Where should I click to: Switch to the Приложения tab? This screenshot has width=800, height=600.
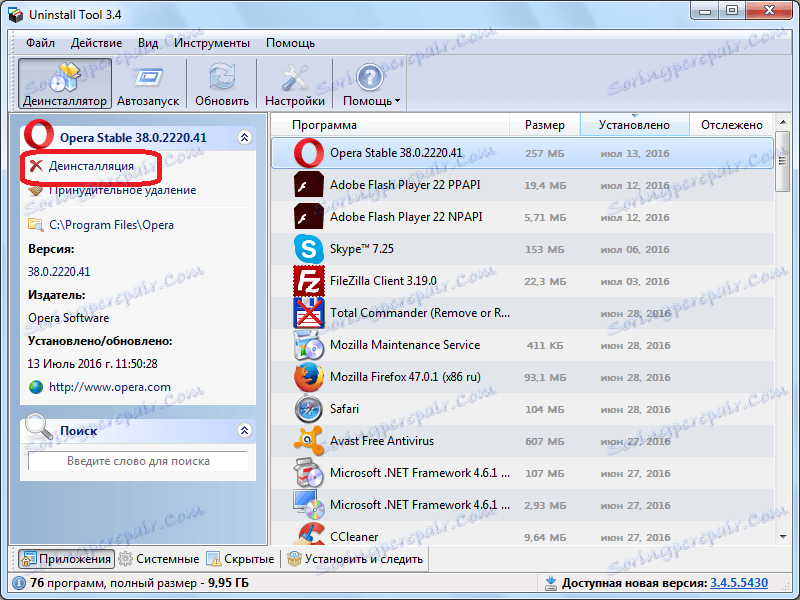[x=66, y=559]
